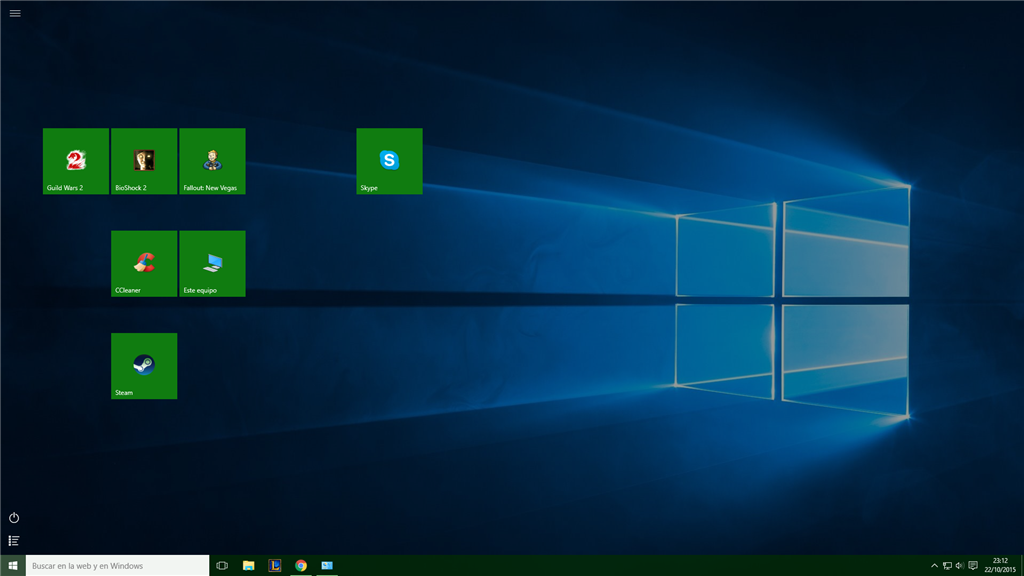Focus the 'Buscar en la web y en Windows' search box

(118, 566)
